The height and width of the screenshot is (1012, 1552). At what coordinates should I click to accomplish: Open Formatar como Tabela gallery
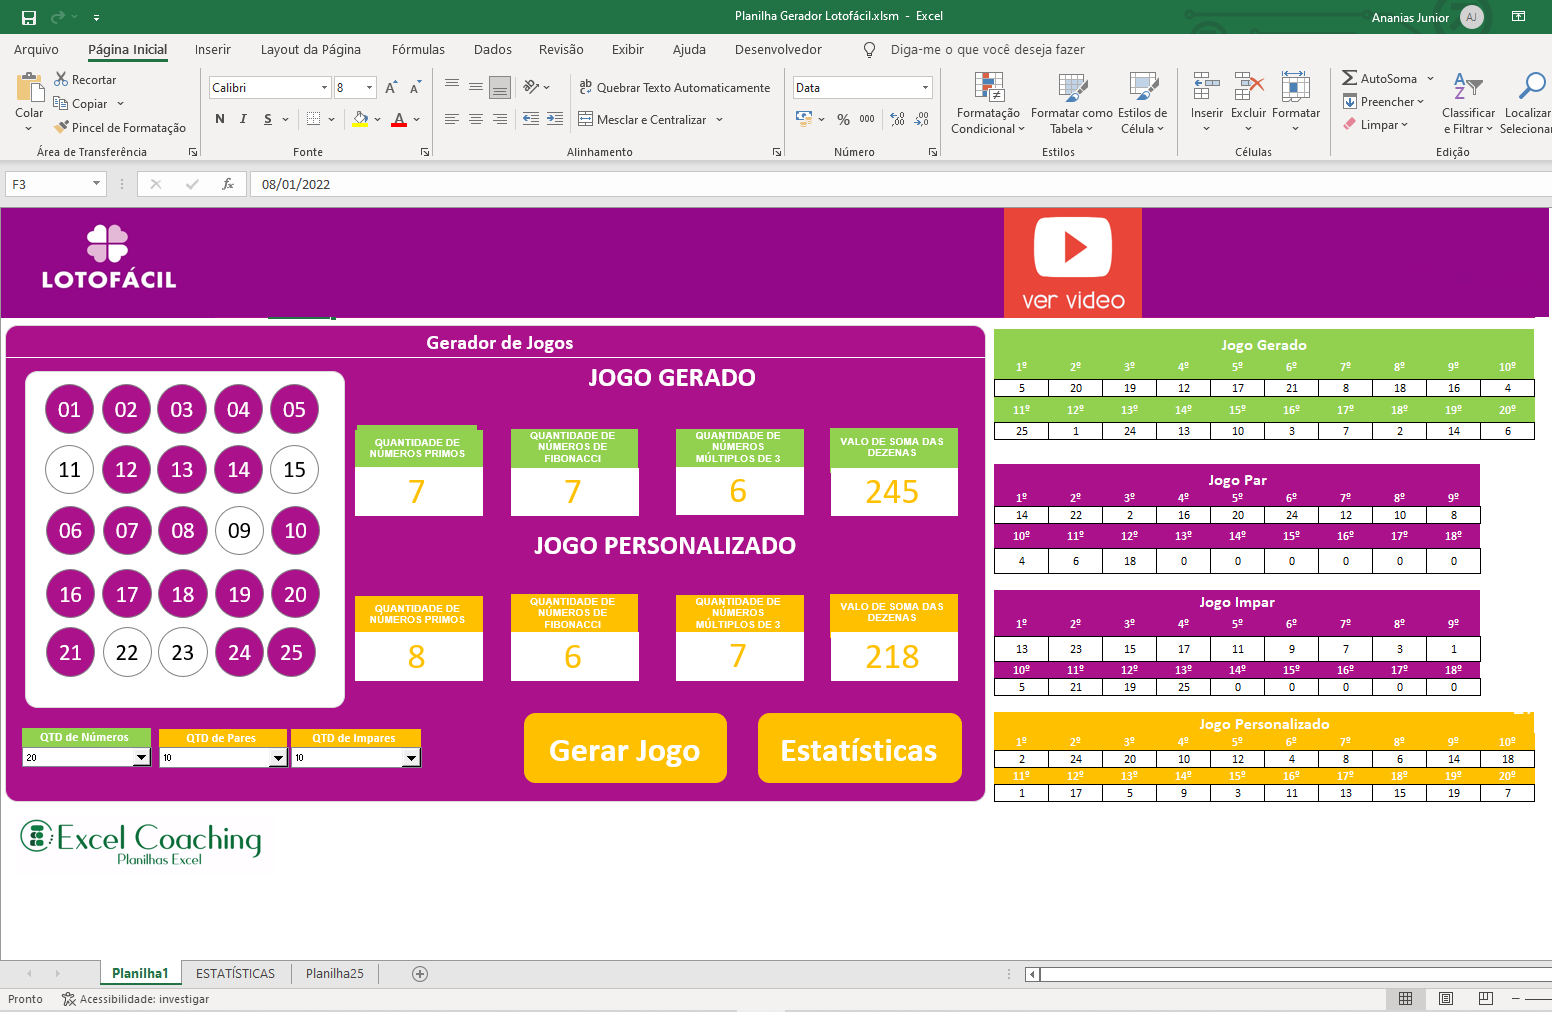tap(1071, 103)
